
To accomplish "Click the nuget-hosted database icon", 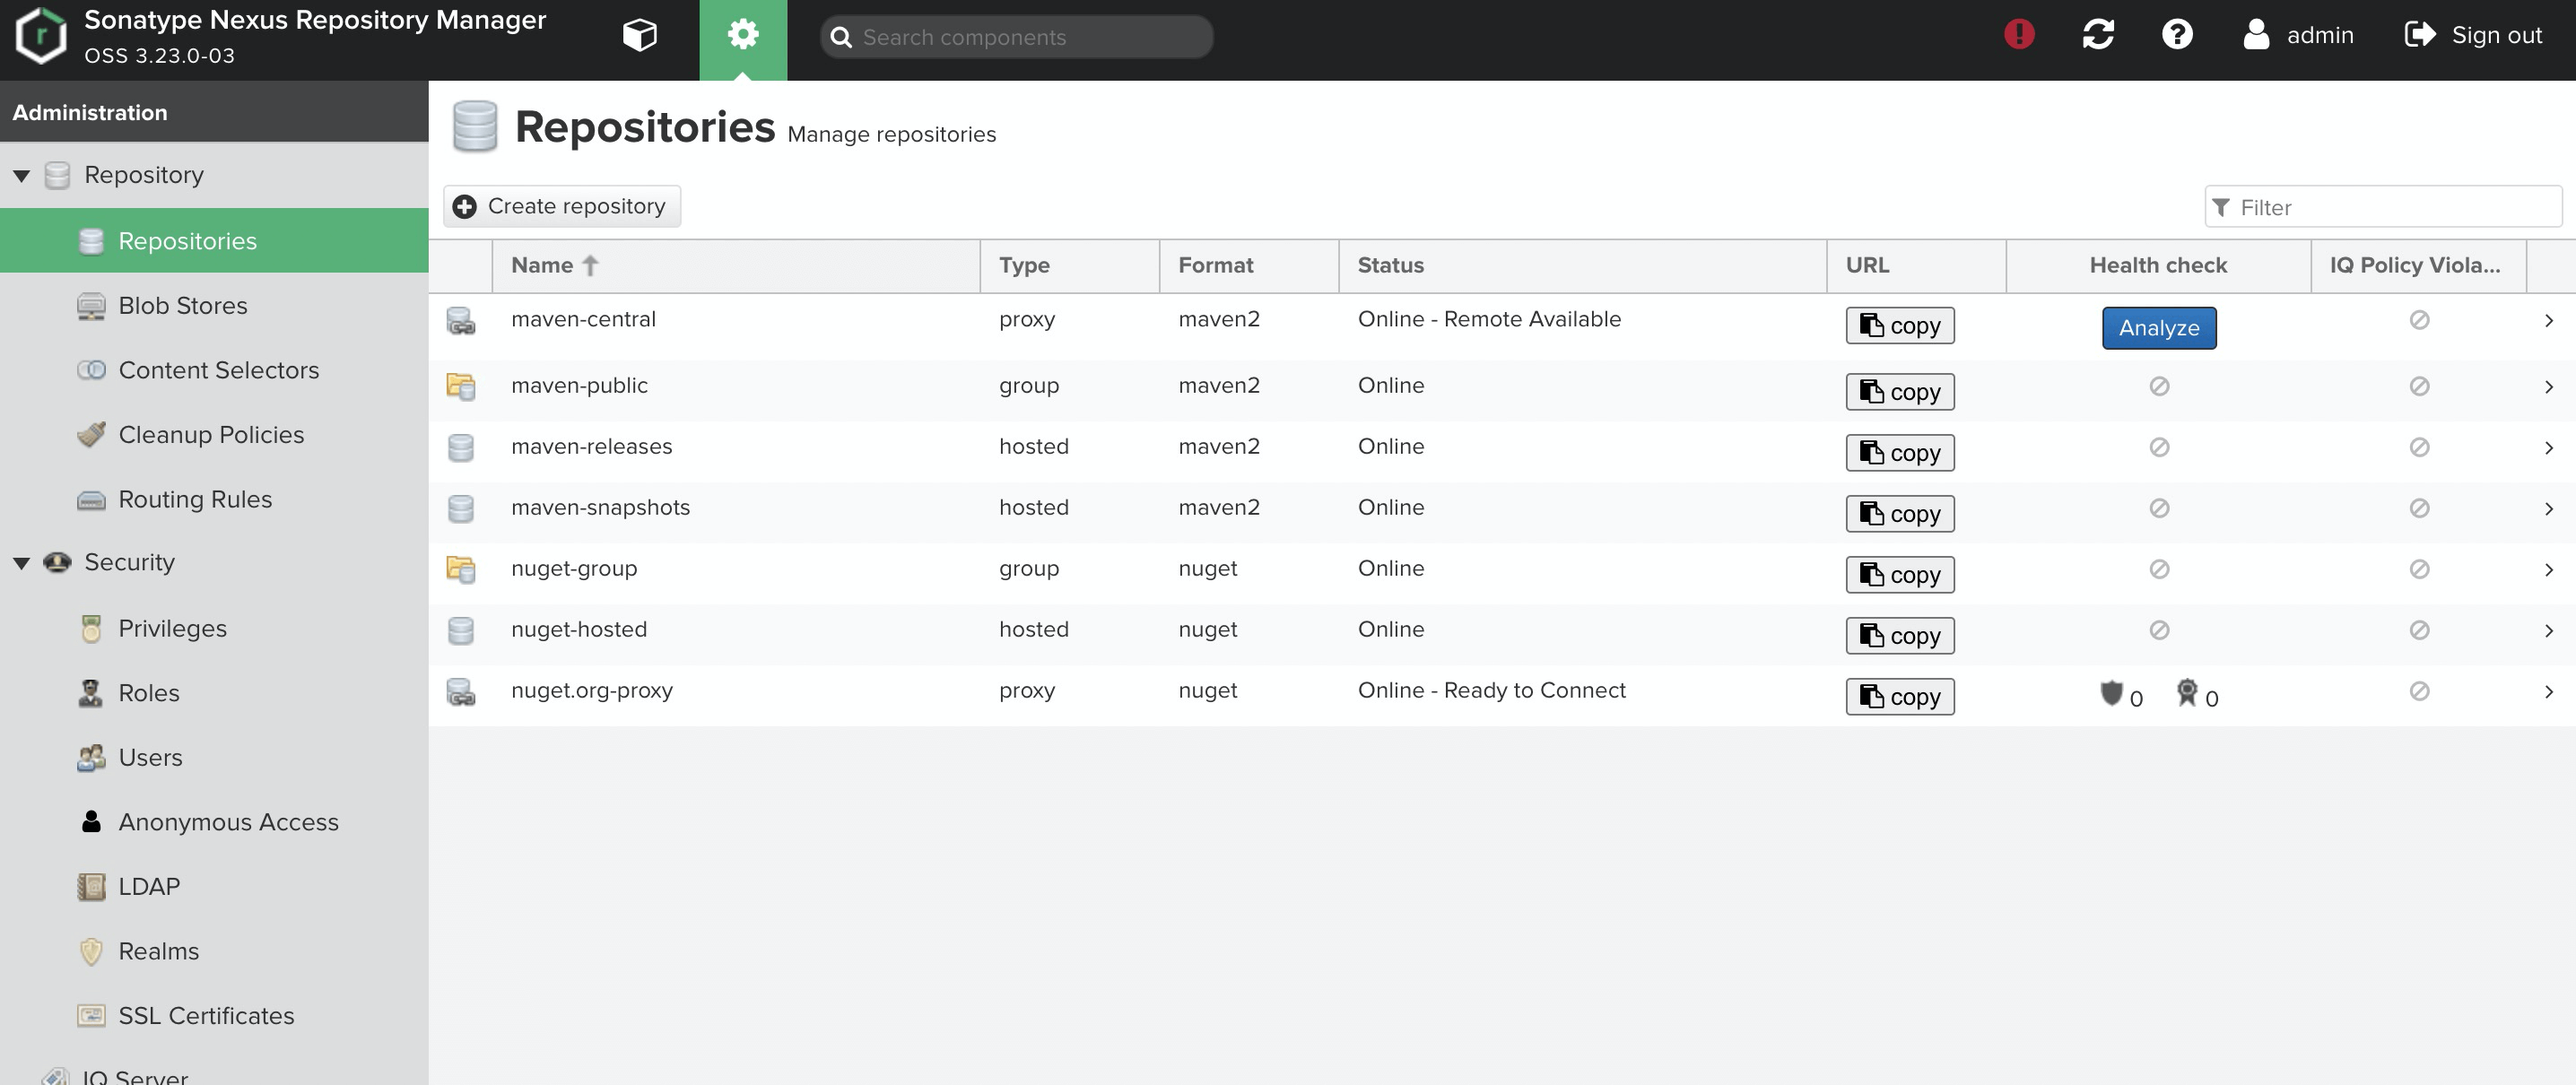I will [461, 630].
